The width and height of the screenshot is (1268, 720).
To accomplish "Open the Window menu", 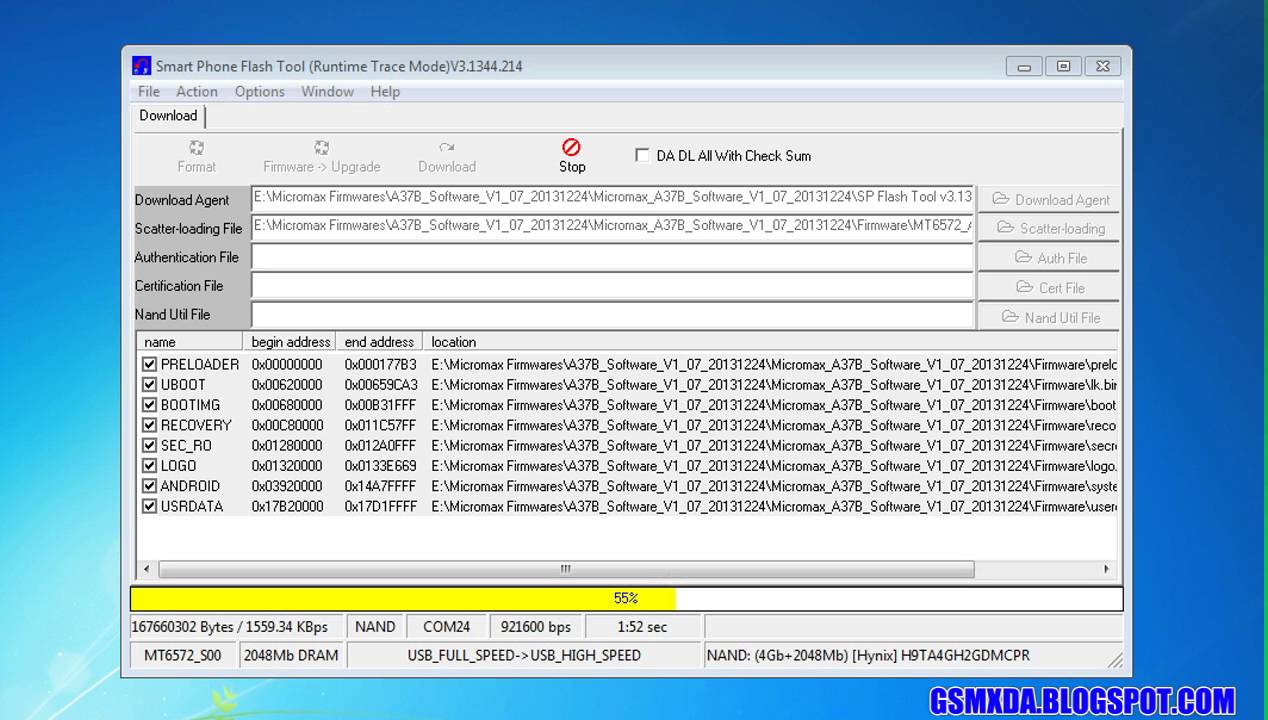I will click(327, 91).
